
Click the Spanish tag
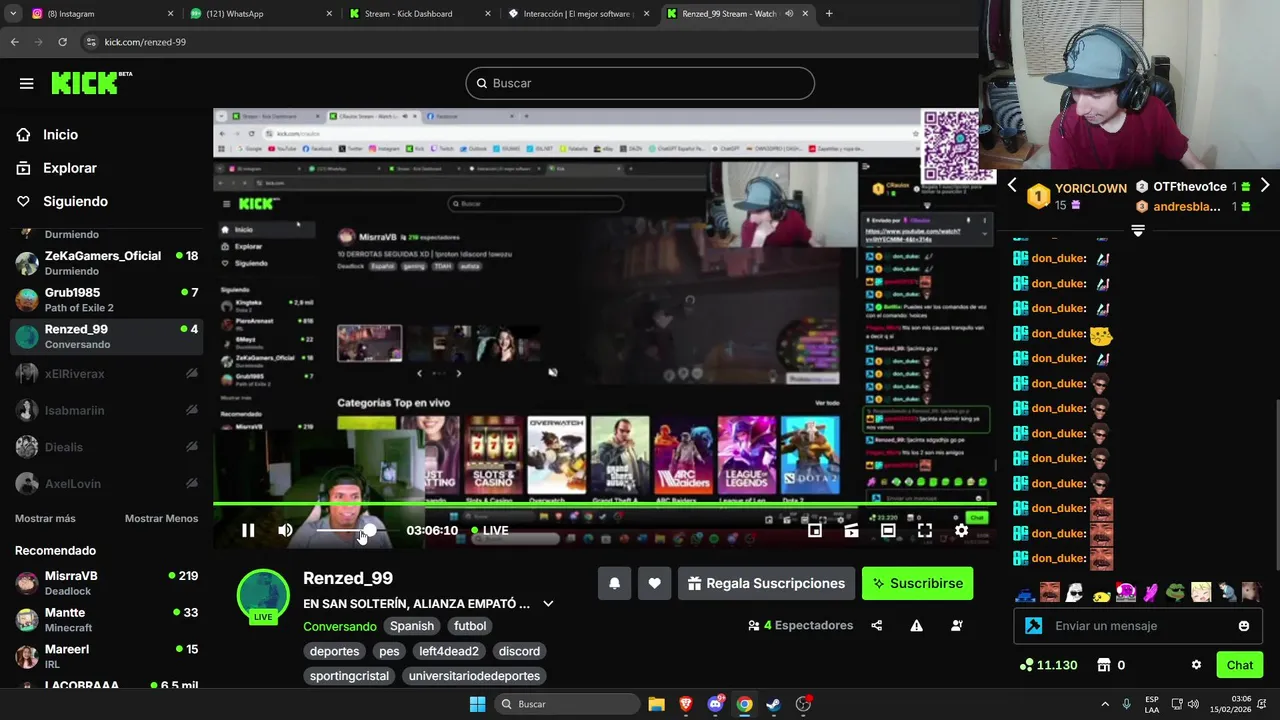[x=412, y=626]
